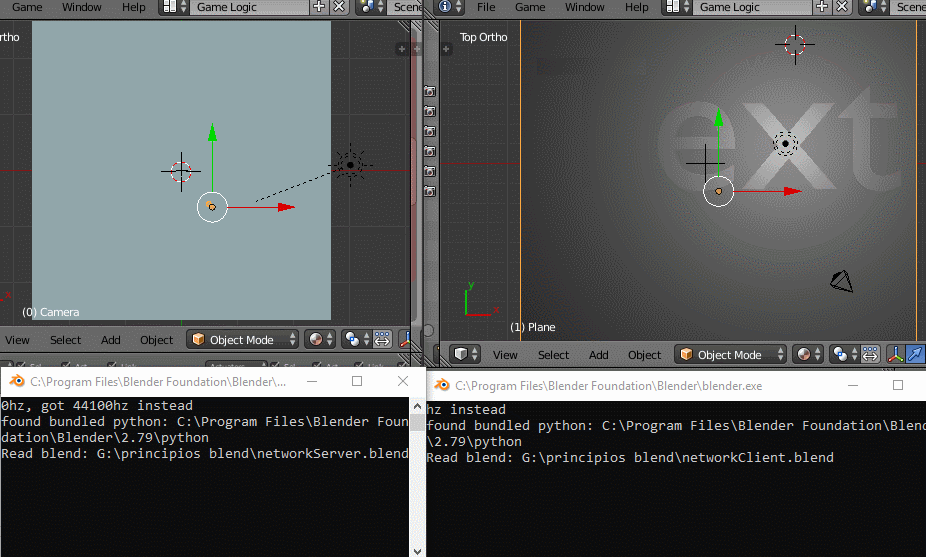This screenshot has width=926, height=557.
Task: Edit Game Logic layout name in left window
Action: click(x=250, y=7)
